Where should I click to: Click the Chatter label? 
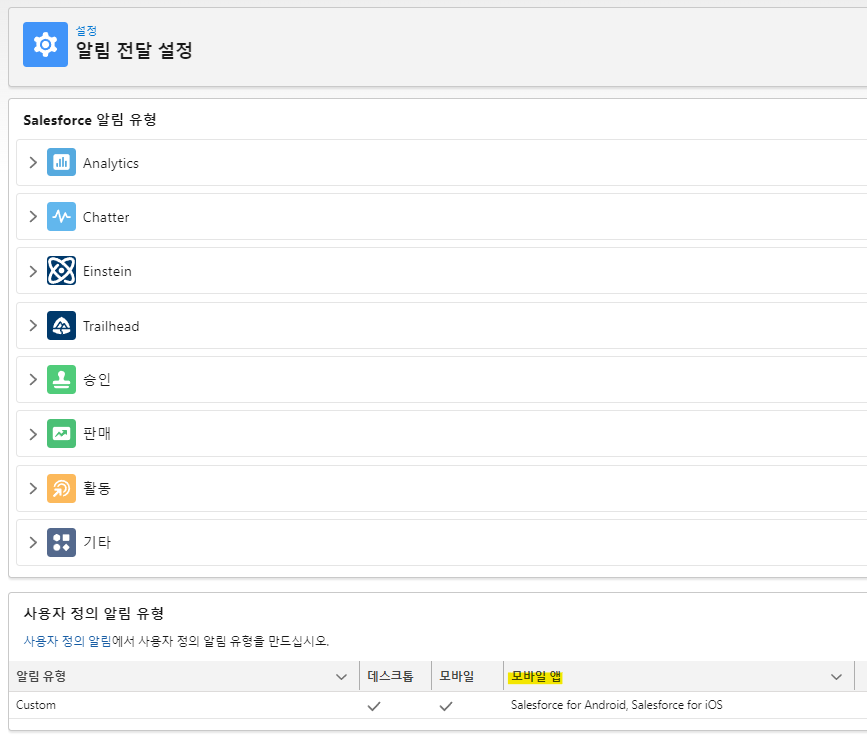pyautogui.click(x=106, y=217)
